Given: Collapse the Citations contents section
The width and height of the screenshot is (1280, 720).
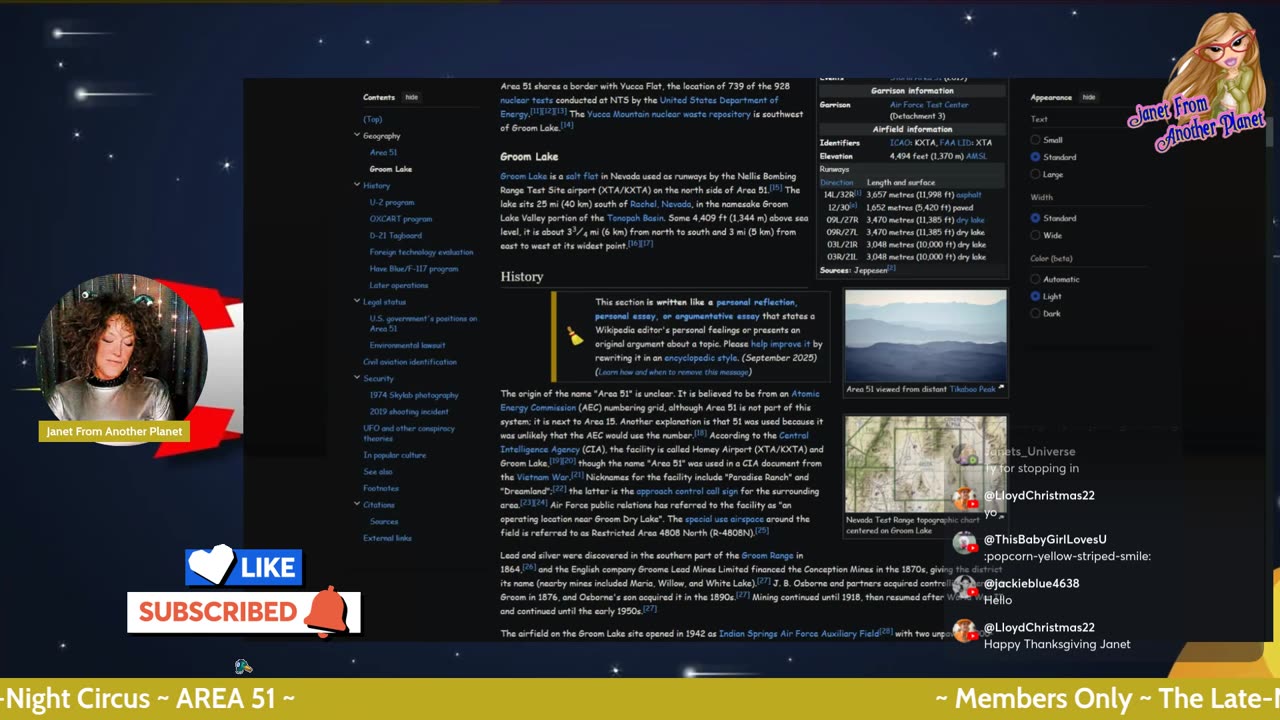Looking at the screenshot, I should (x=357, y=504).
